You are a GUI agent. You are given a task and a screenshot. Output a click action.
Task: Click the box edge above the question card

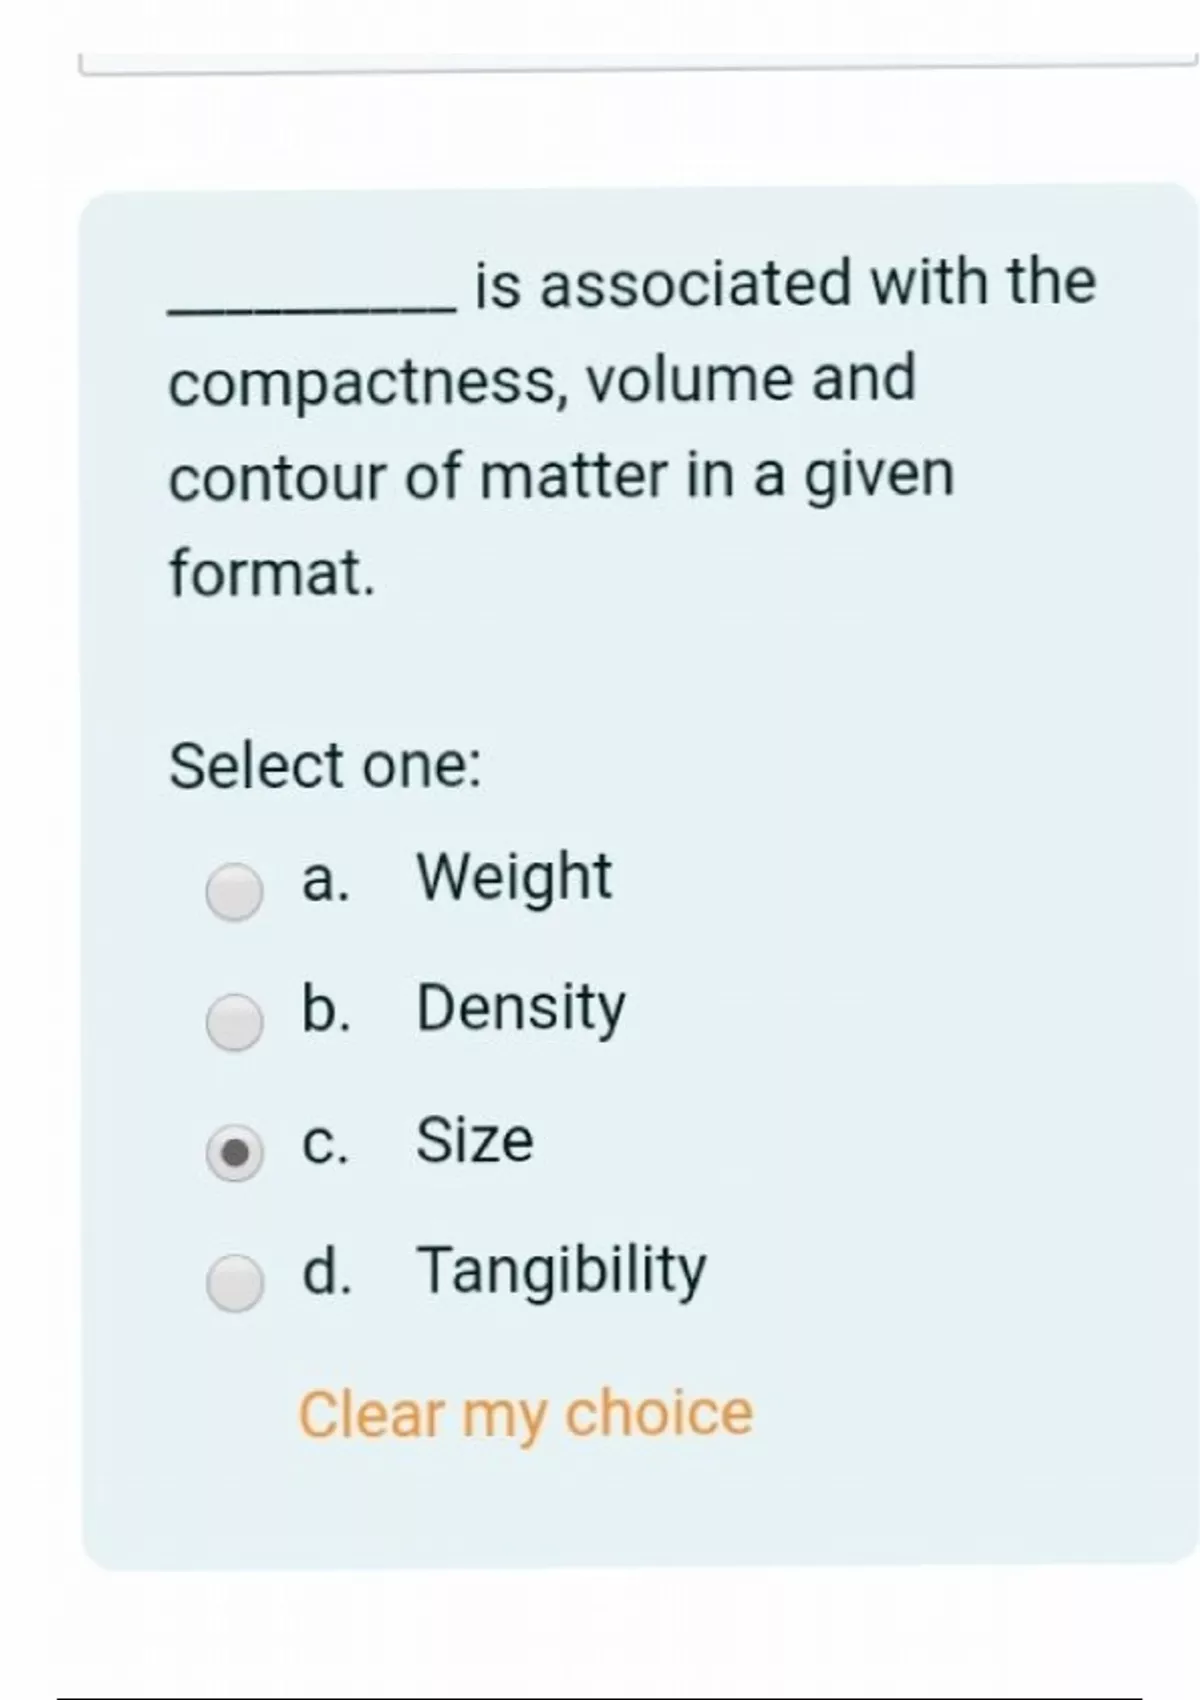tap(640, 68)
